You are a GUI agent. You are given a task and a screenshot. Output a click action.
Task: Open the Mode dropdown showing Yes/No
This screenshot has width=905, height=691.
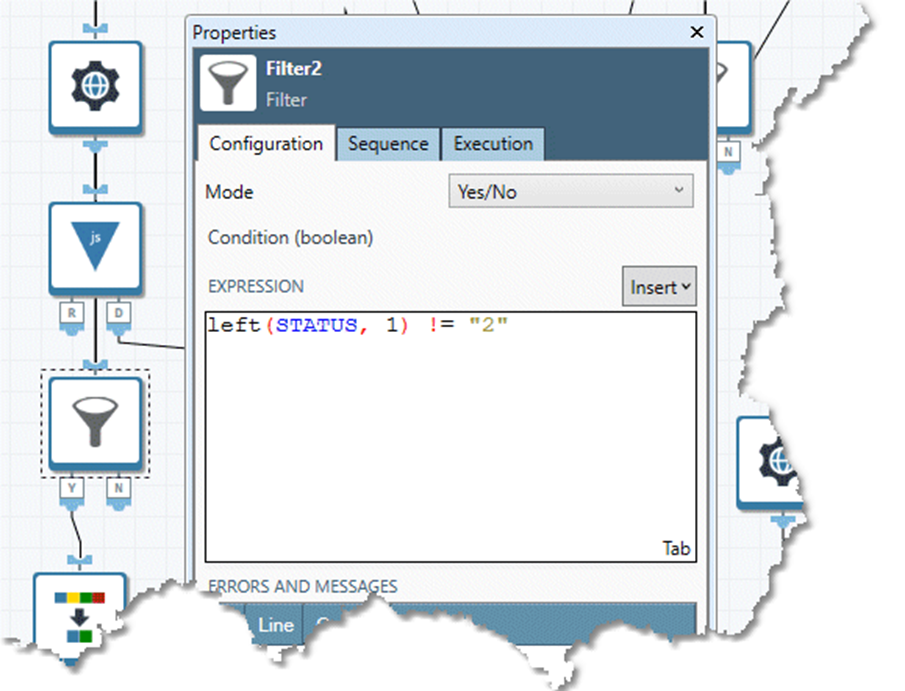pos(570,191)
